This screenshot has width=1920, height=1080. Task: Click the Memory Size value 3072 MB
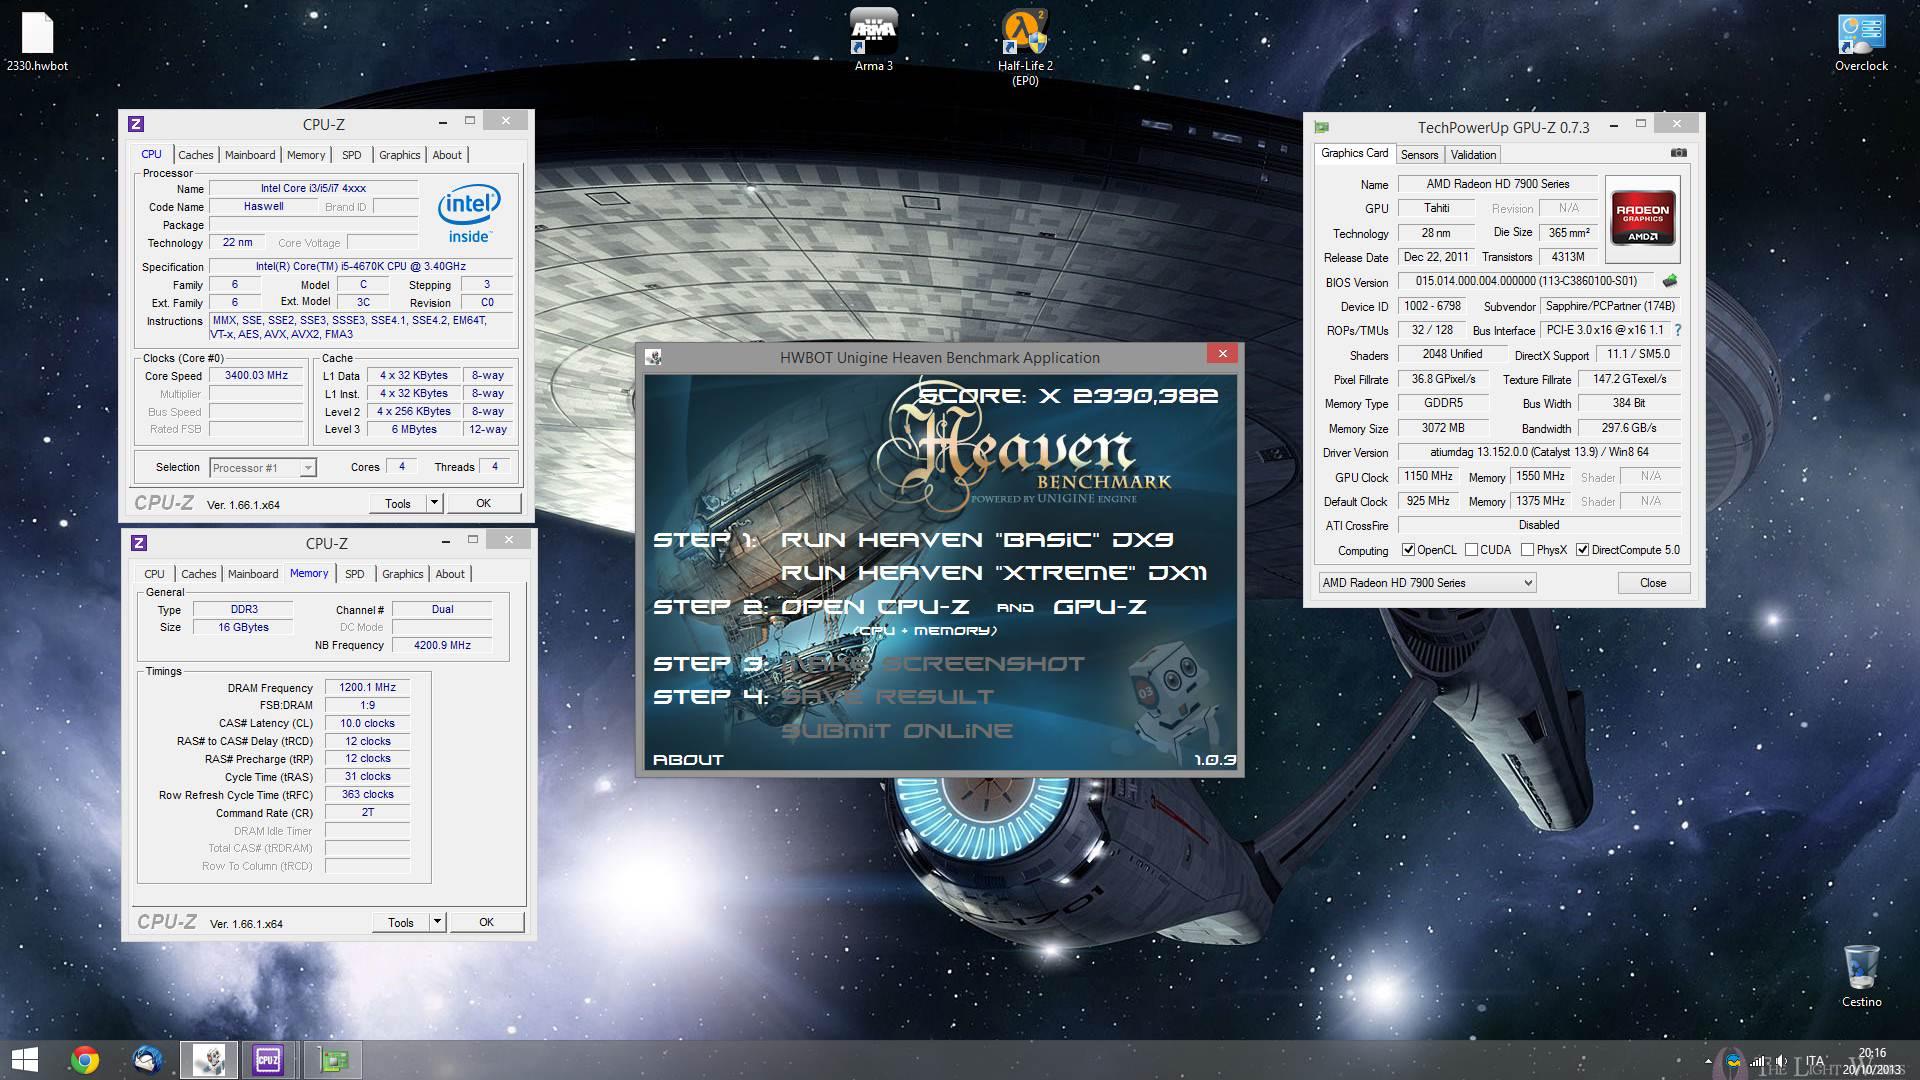click(x=1442, y=428)
